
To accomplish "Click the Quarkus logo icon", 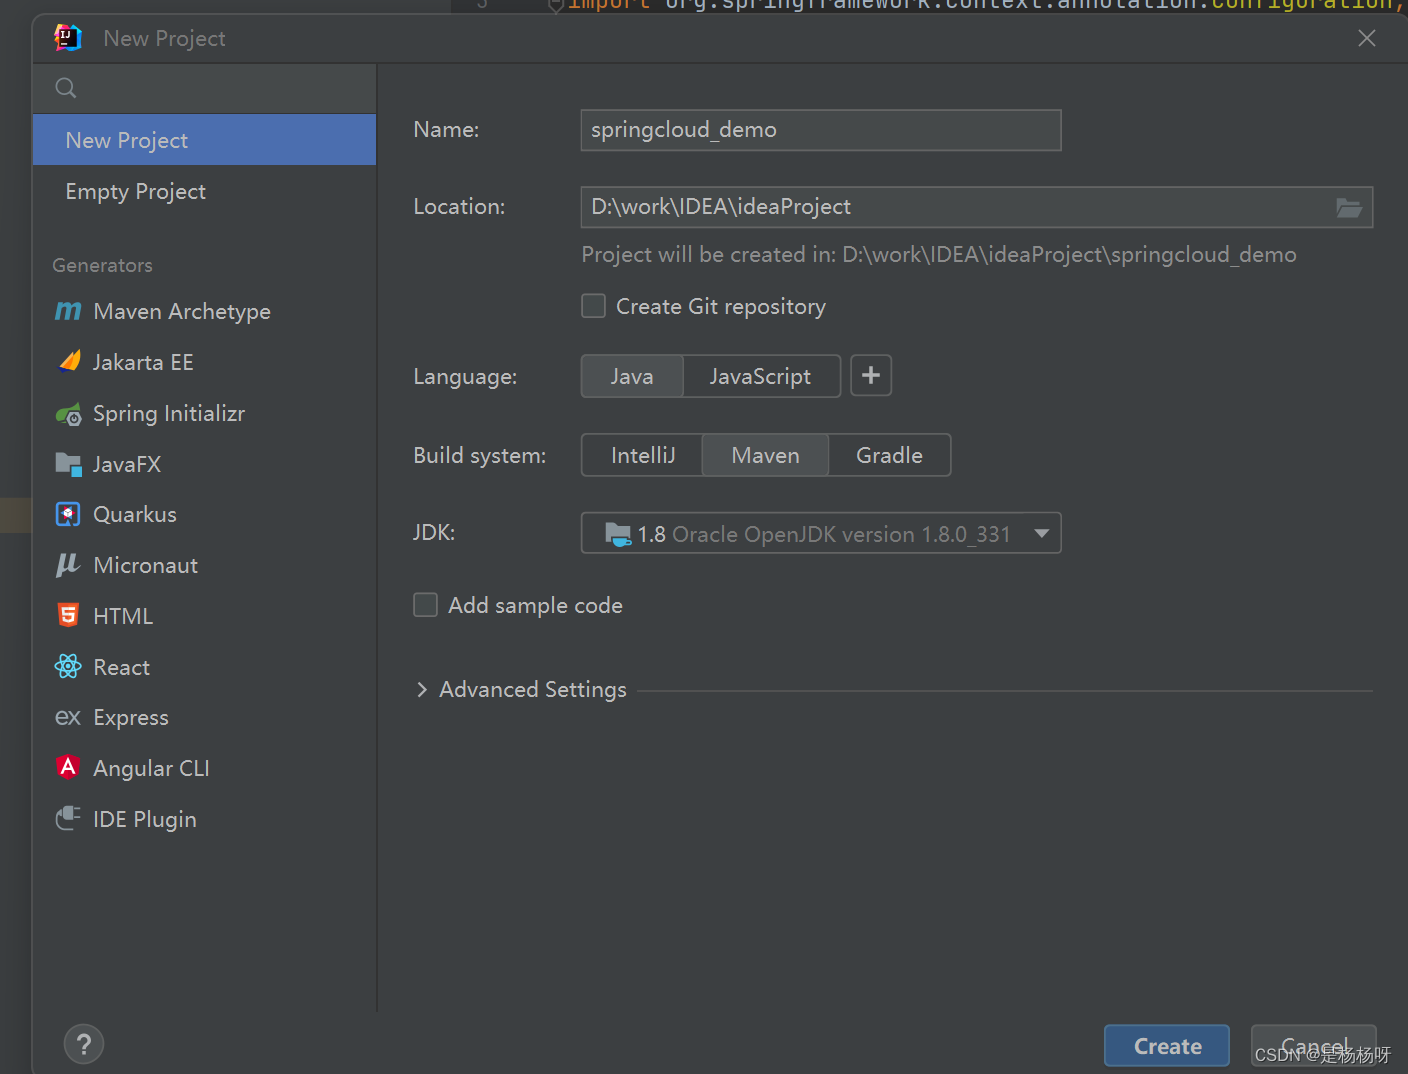I will (x=67, y=514).
